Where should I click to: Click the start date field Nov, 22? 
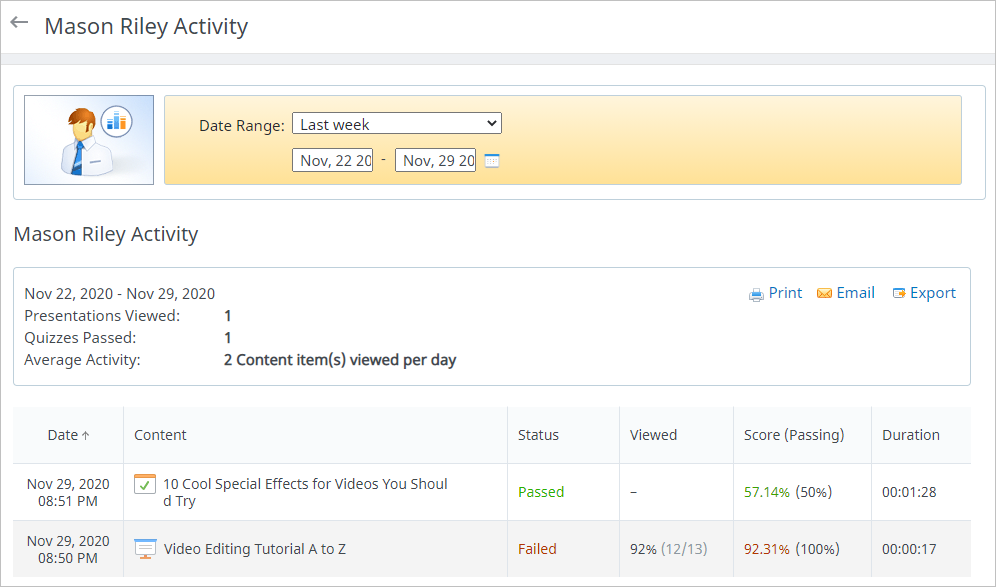(332, 160)
